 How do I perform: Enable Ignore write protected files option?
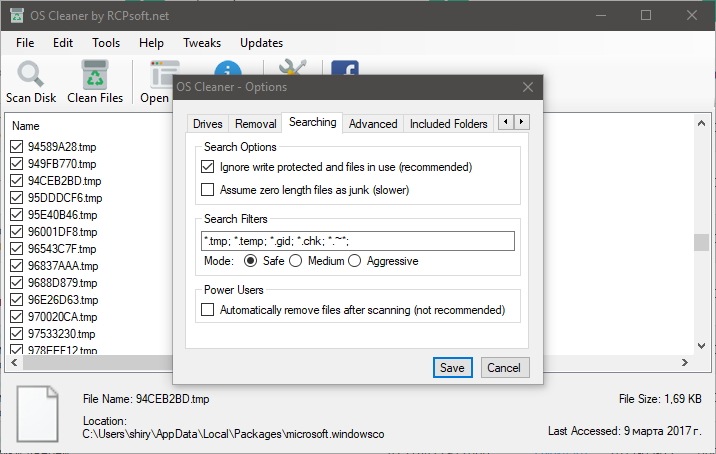coord(207,167)
